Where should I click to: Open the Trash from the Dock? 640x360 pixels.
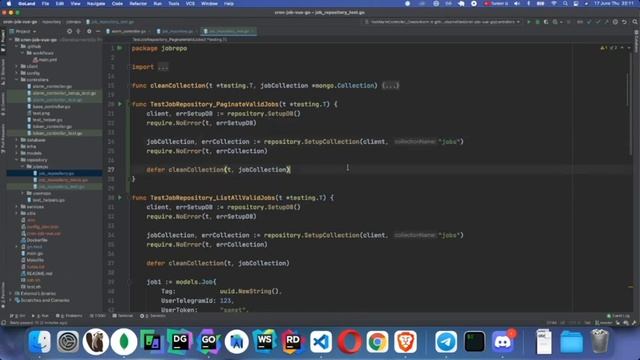(599, 341)
